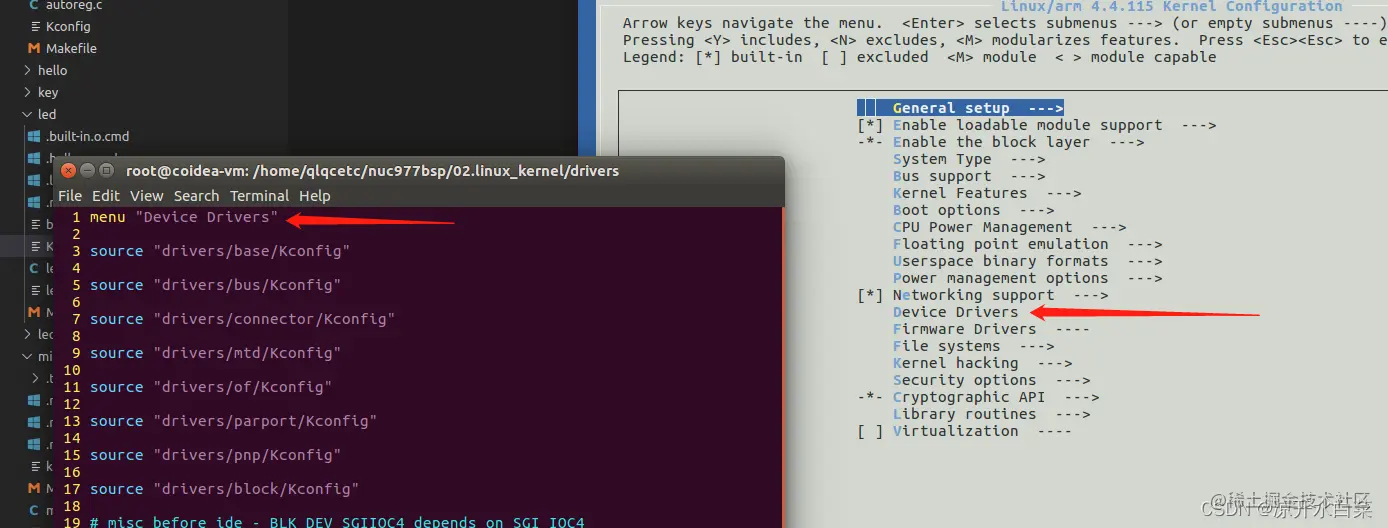
Task: Expand the hello folder chevron
Action: [x=27, y=70]
